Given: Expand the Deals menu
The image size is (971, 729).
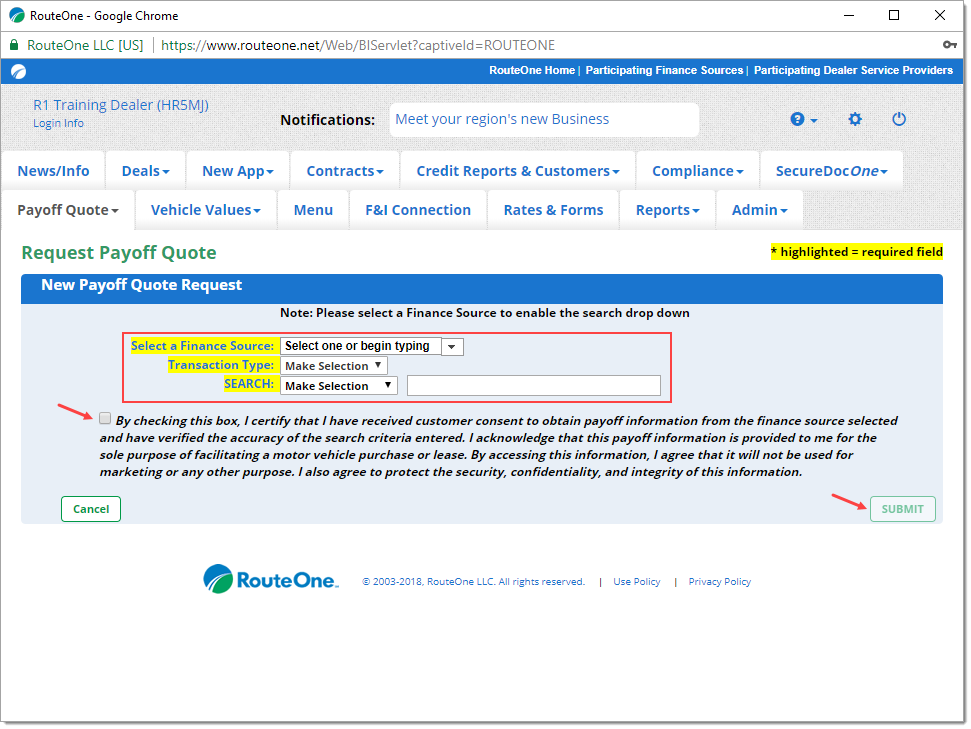Looking at the screenshot, I should click(146, 171).
